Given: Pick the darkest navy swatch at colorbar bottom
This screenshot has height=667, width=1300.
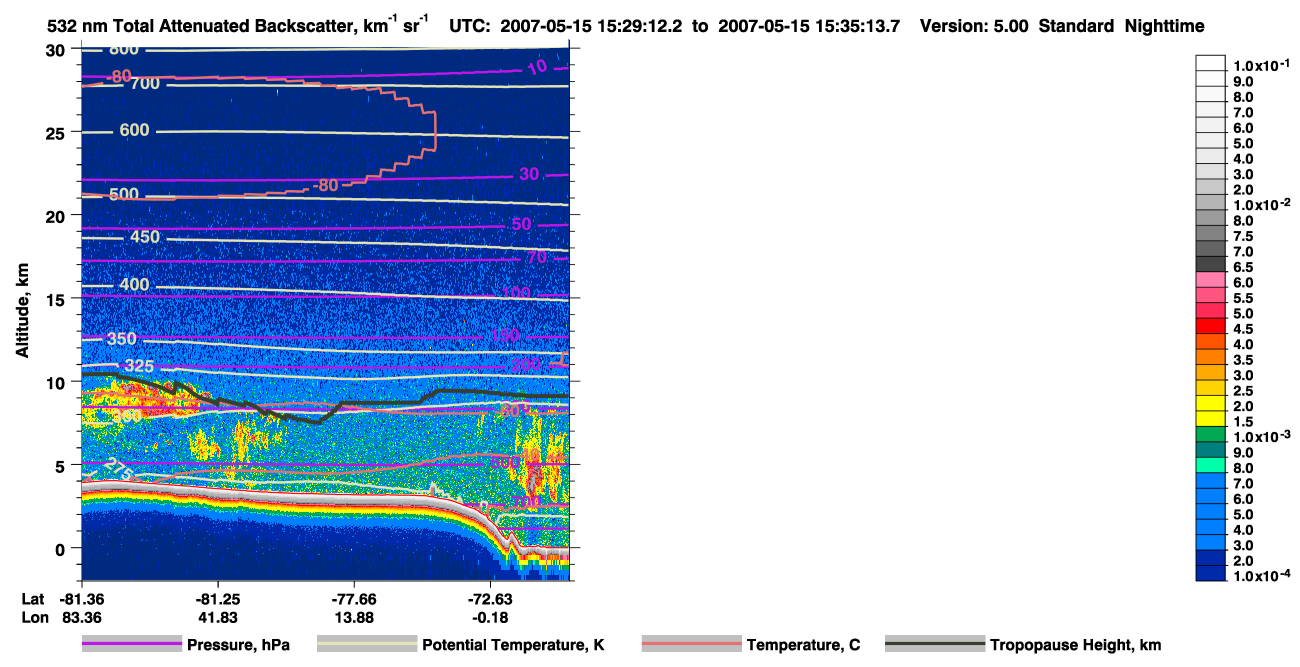Looking at the screenshot, I should [1211, 572].
